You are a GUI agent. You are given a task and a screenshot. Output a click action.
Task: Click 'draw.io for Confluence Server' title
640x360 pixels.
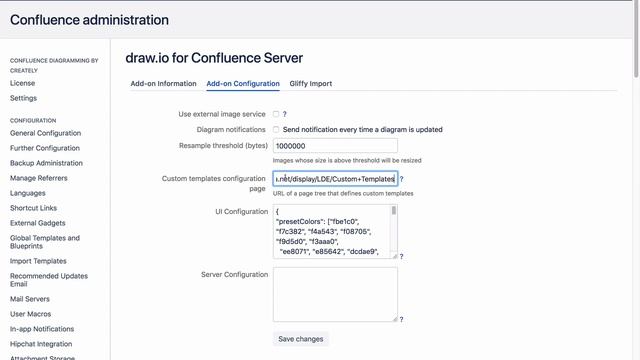(x=214, y=58)
